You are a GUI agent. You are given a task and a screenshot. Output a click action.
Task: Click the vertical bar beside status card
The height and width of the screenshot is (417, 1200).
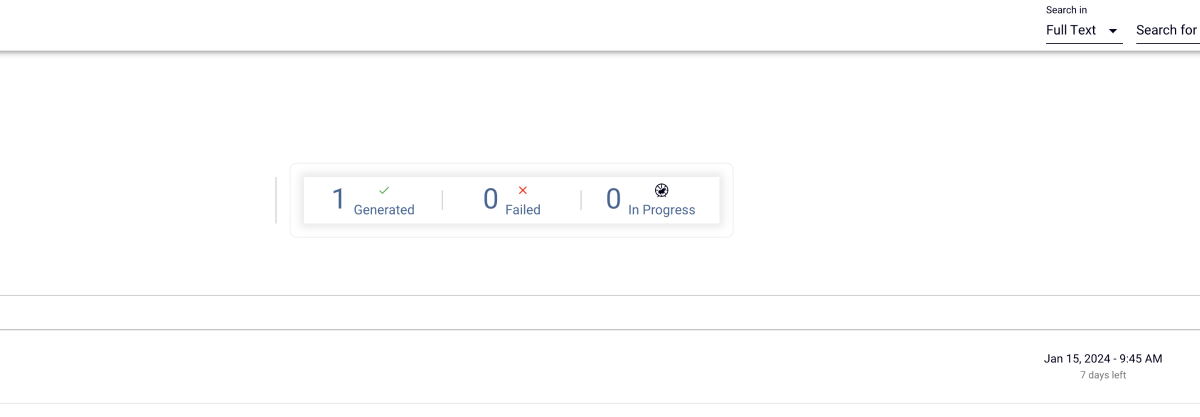276,200
